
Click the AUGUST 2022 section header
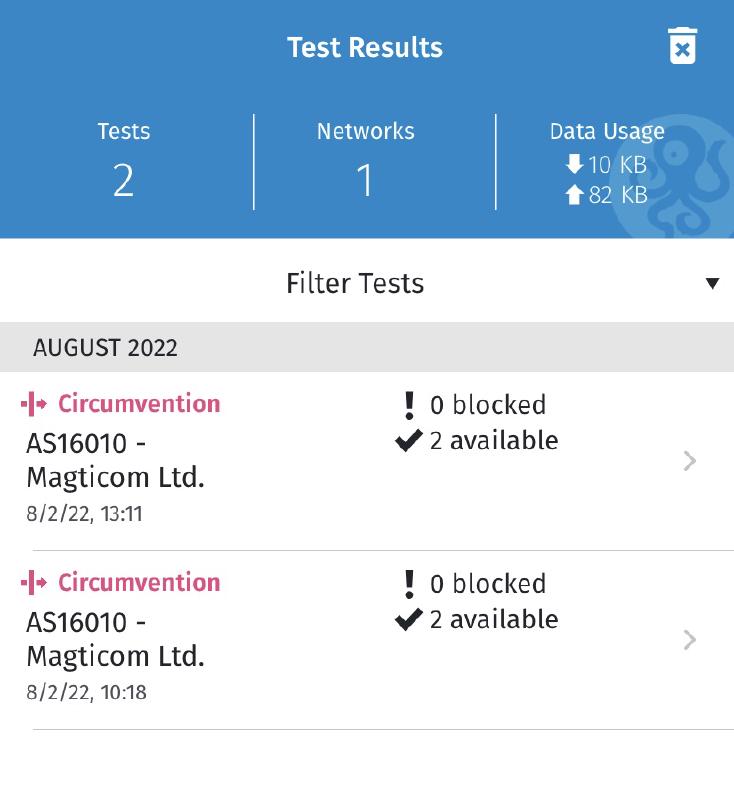[x=105, y=348]
